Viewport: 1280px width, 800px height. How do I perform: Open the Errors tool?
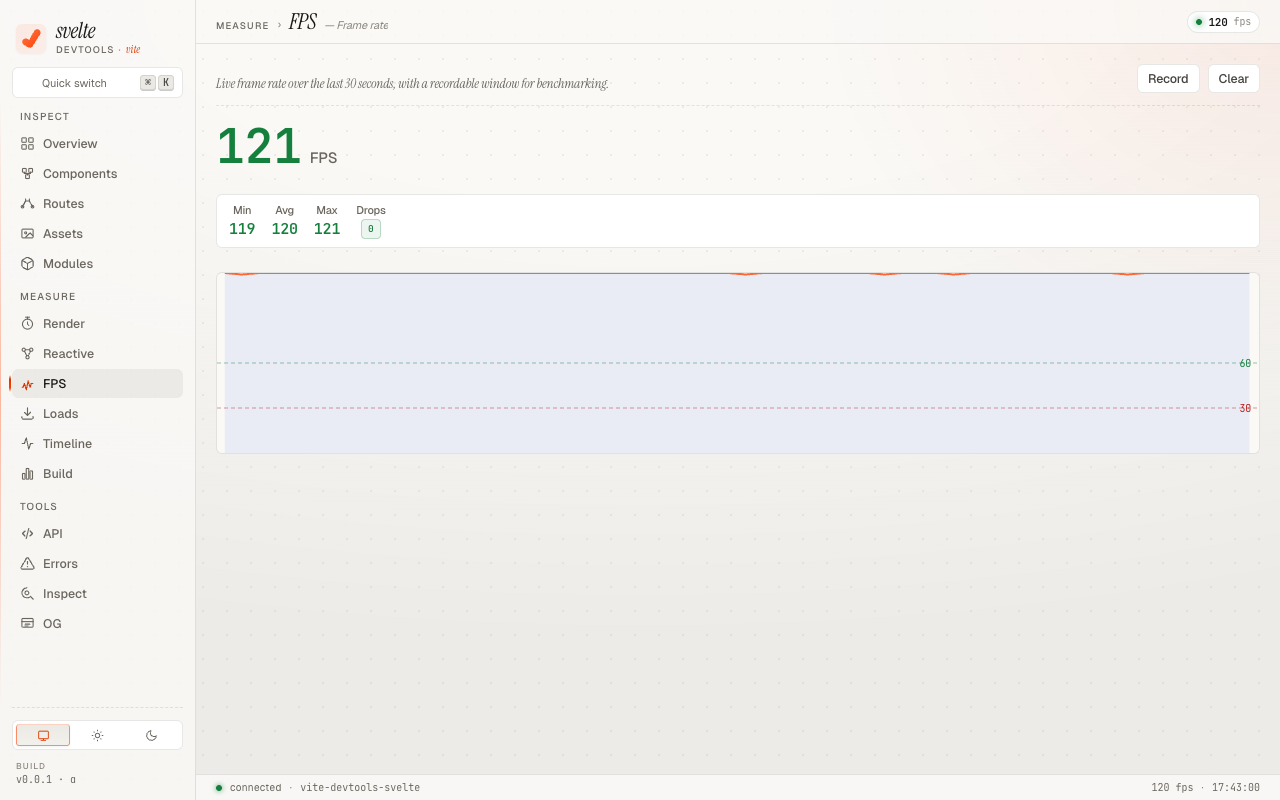click(x=97, y=563)
